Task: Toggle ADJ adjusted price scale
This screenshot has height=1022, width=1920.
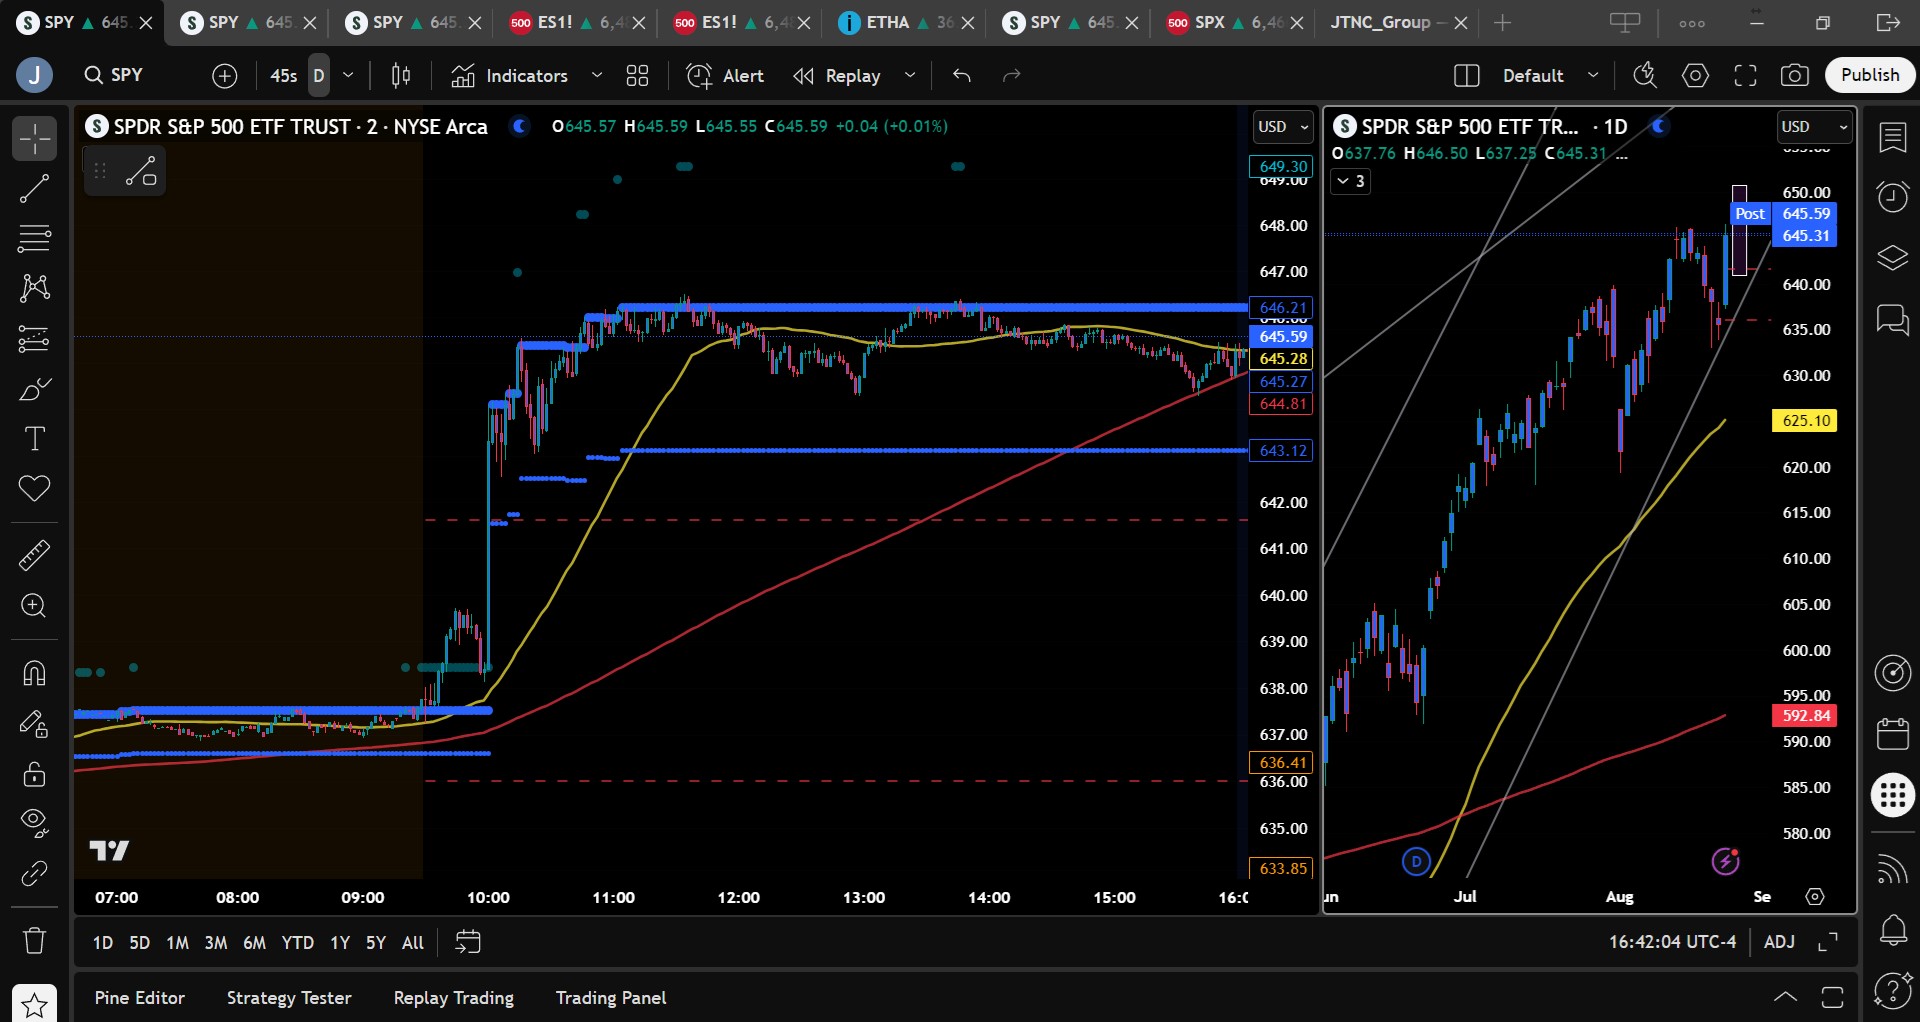Action: click(x=1779, y=942)
